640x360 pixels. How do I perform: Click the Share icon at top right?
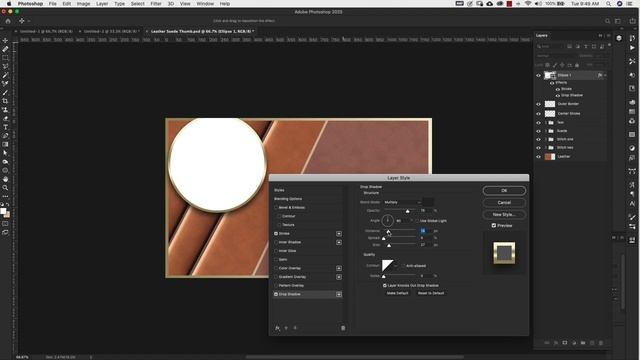(632, 21)
